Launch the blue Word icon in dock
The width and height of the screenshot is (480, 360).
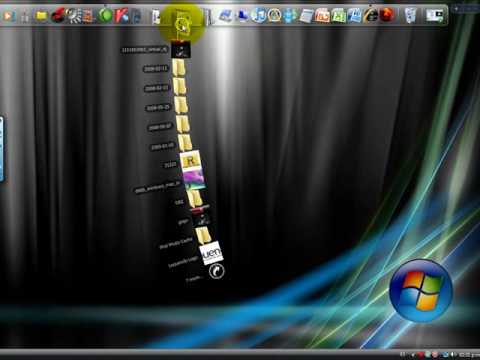pos(354,16)
